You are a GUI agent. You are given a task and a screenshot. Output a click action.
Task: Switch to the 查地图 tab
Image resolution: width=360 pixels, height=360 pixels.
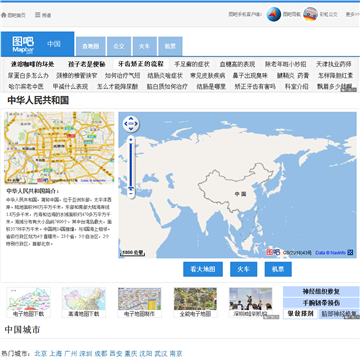[x=91, y=46]
